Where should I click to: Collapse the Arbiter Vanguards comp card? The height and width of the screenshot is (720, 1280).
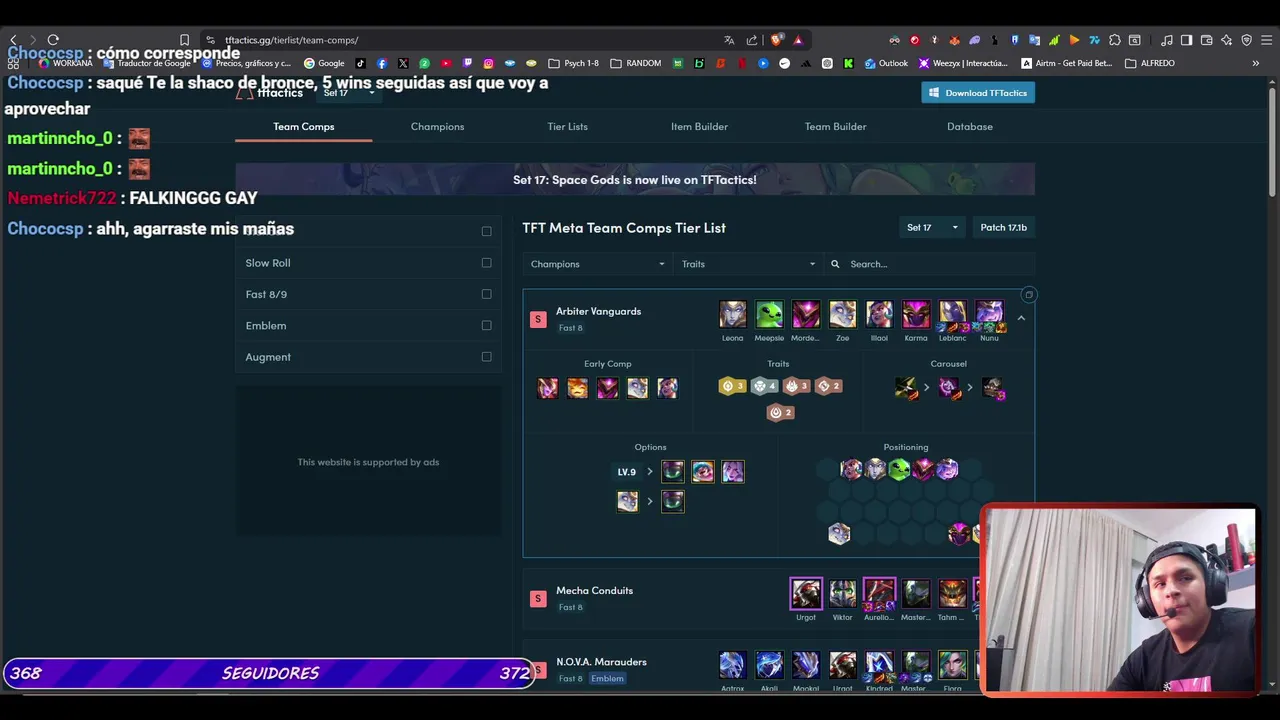point(1021,318)
